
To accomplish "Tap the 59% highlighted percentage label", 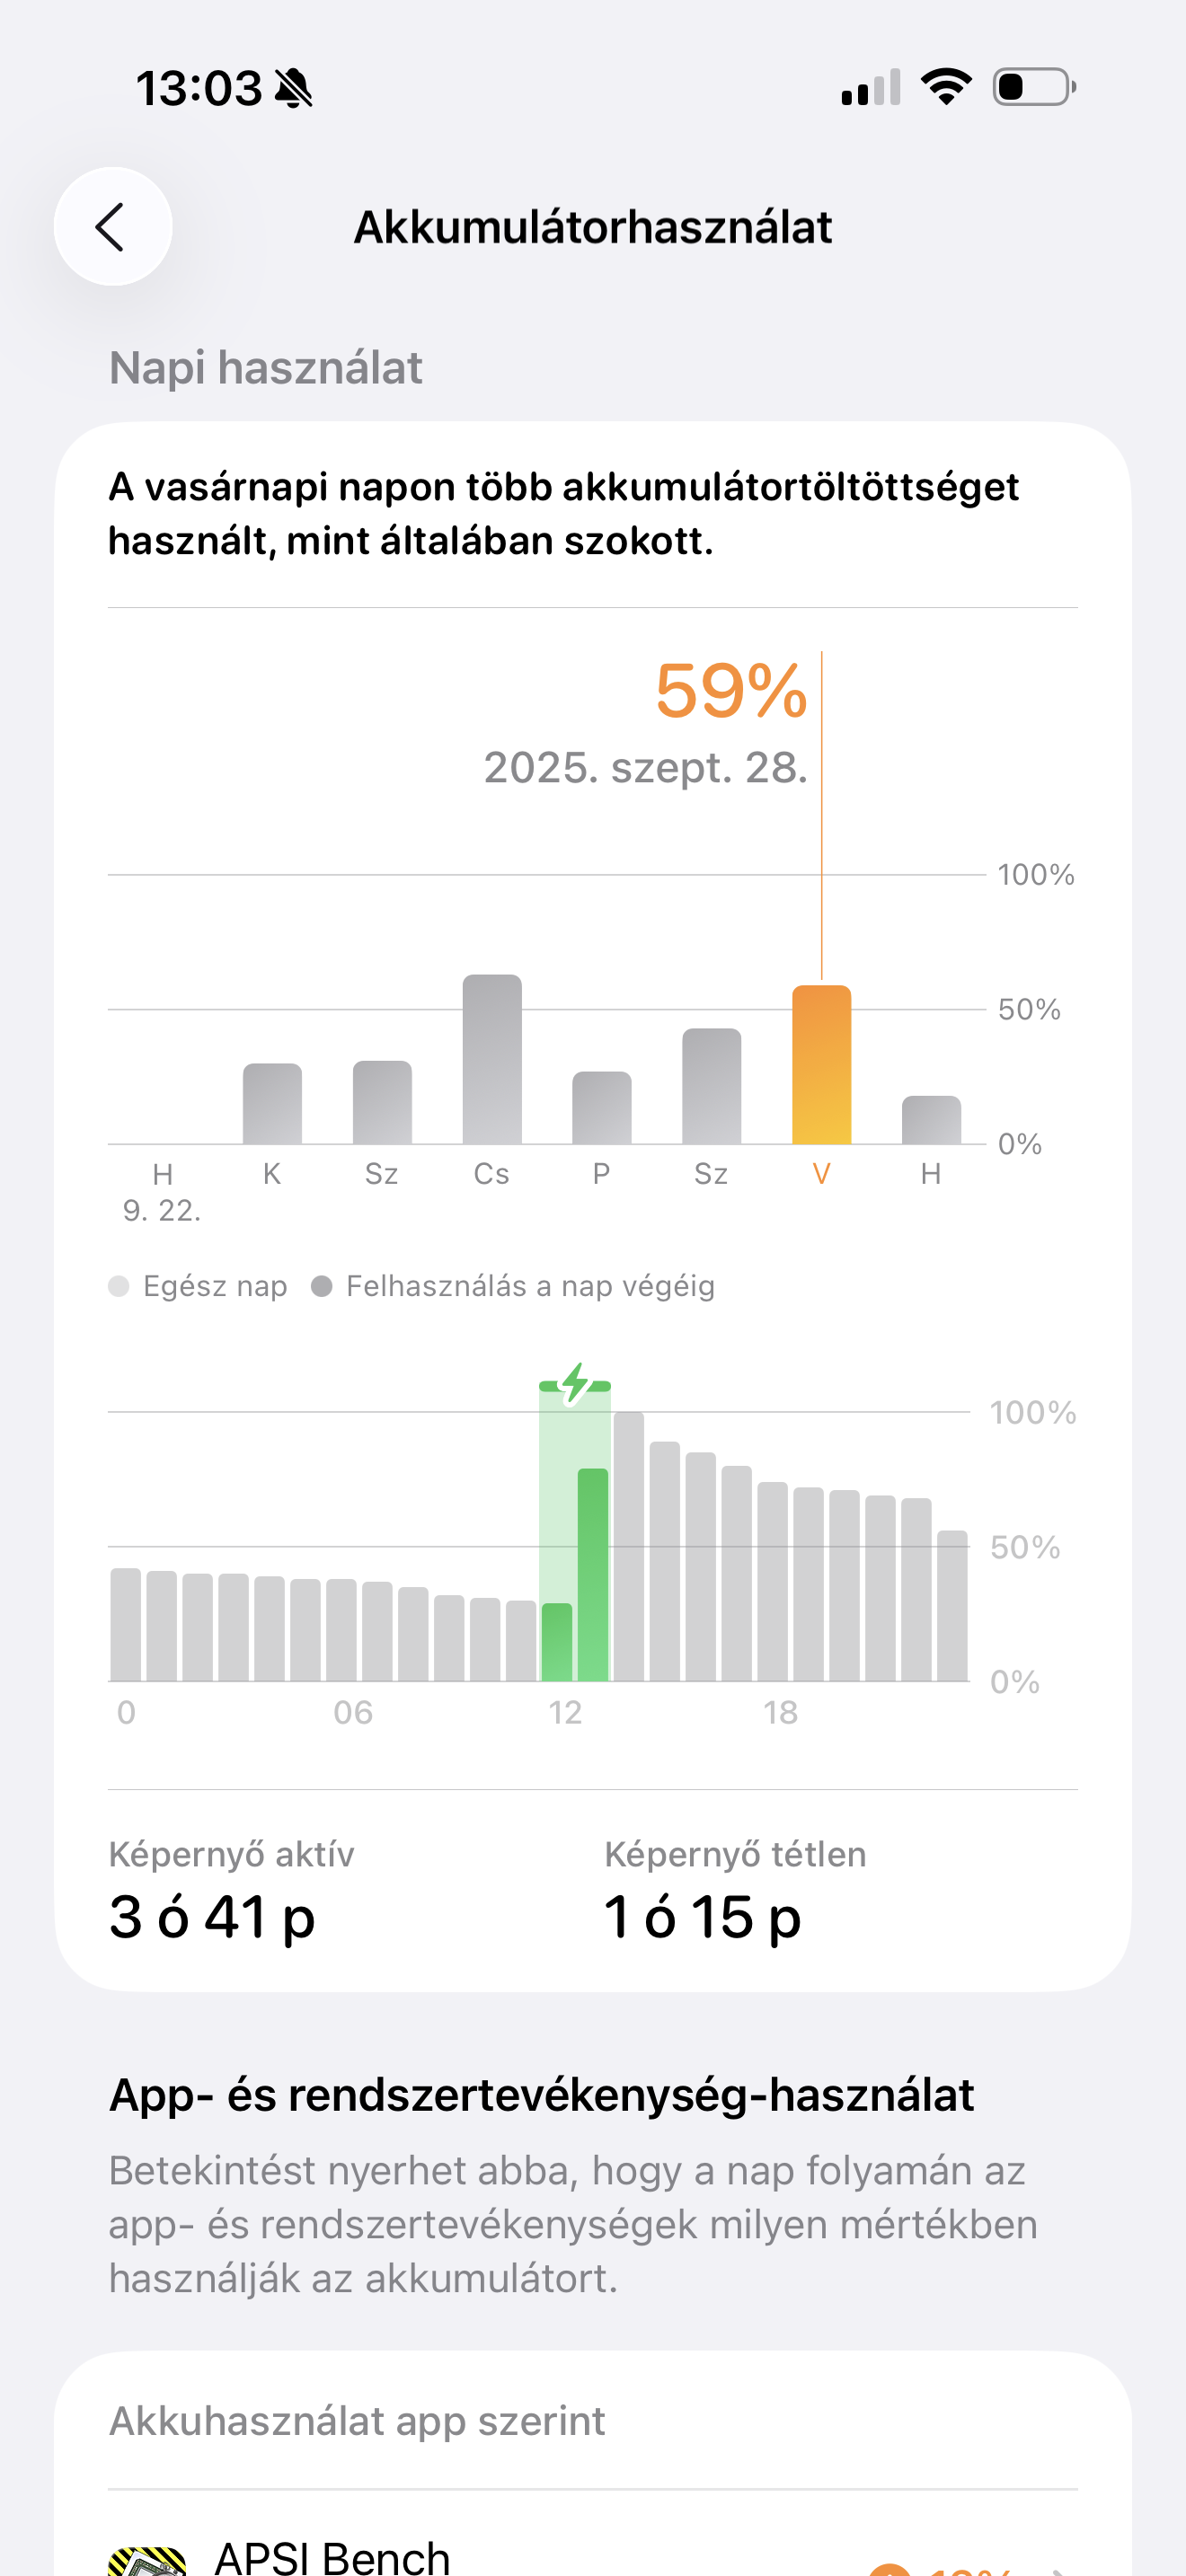I will click(x=730, y=691).
